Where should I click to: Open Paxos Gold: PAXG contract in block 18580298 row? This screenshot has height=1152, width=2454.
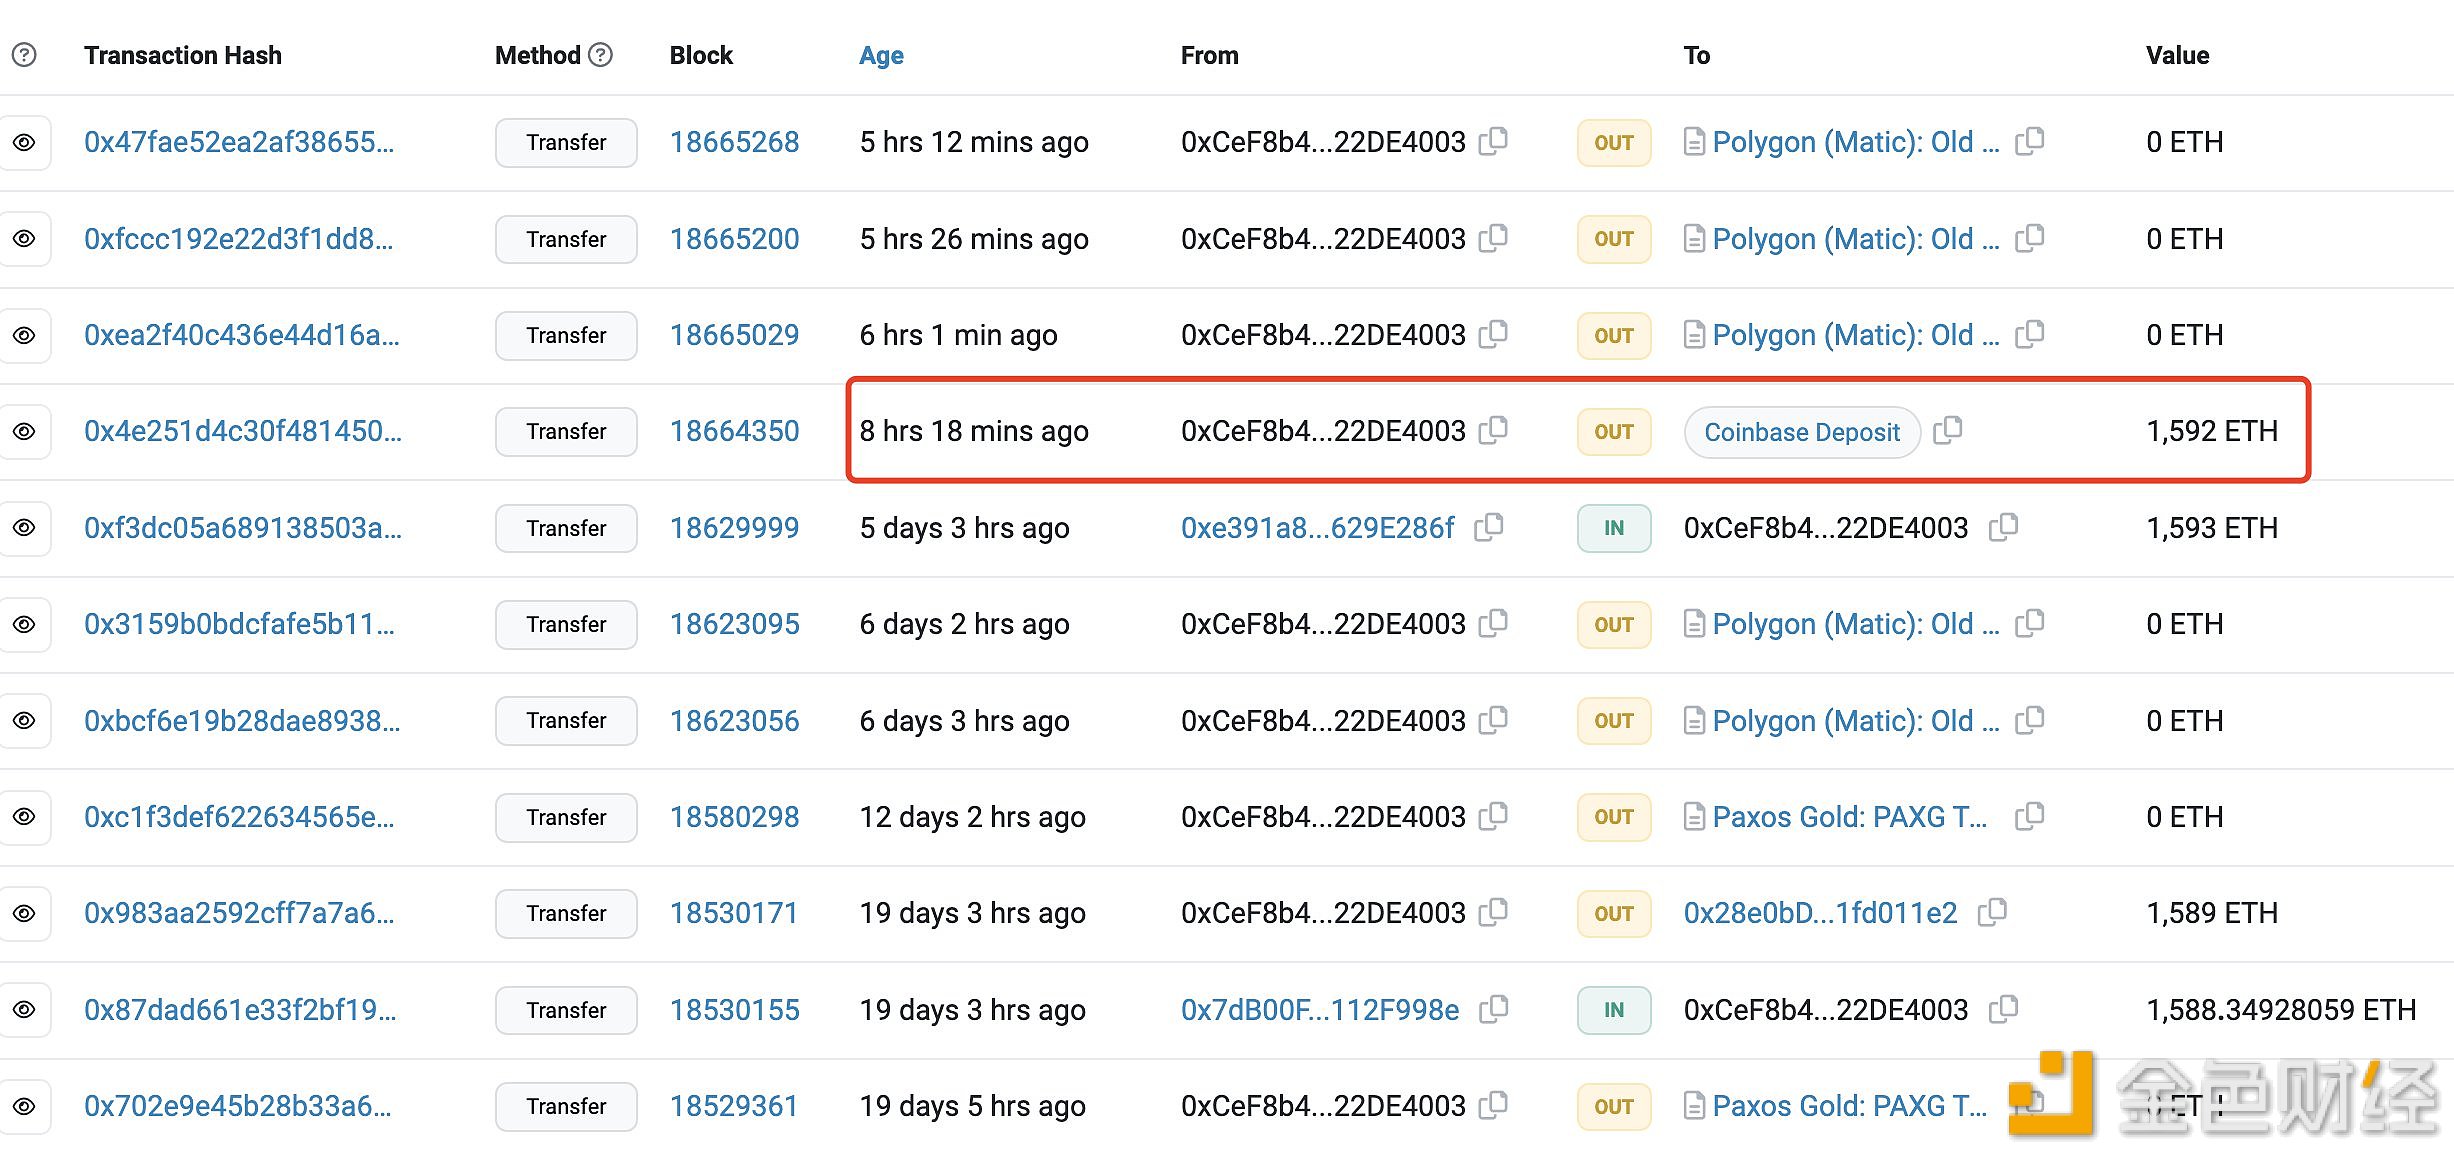pos(1849,817)
